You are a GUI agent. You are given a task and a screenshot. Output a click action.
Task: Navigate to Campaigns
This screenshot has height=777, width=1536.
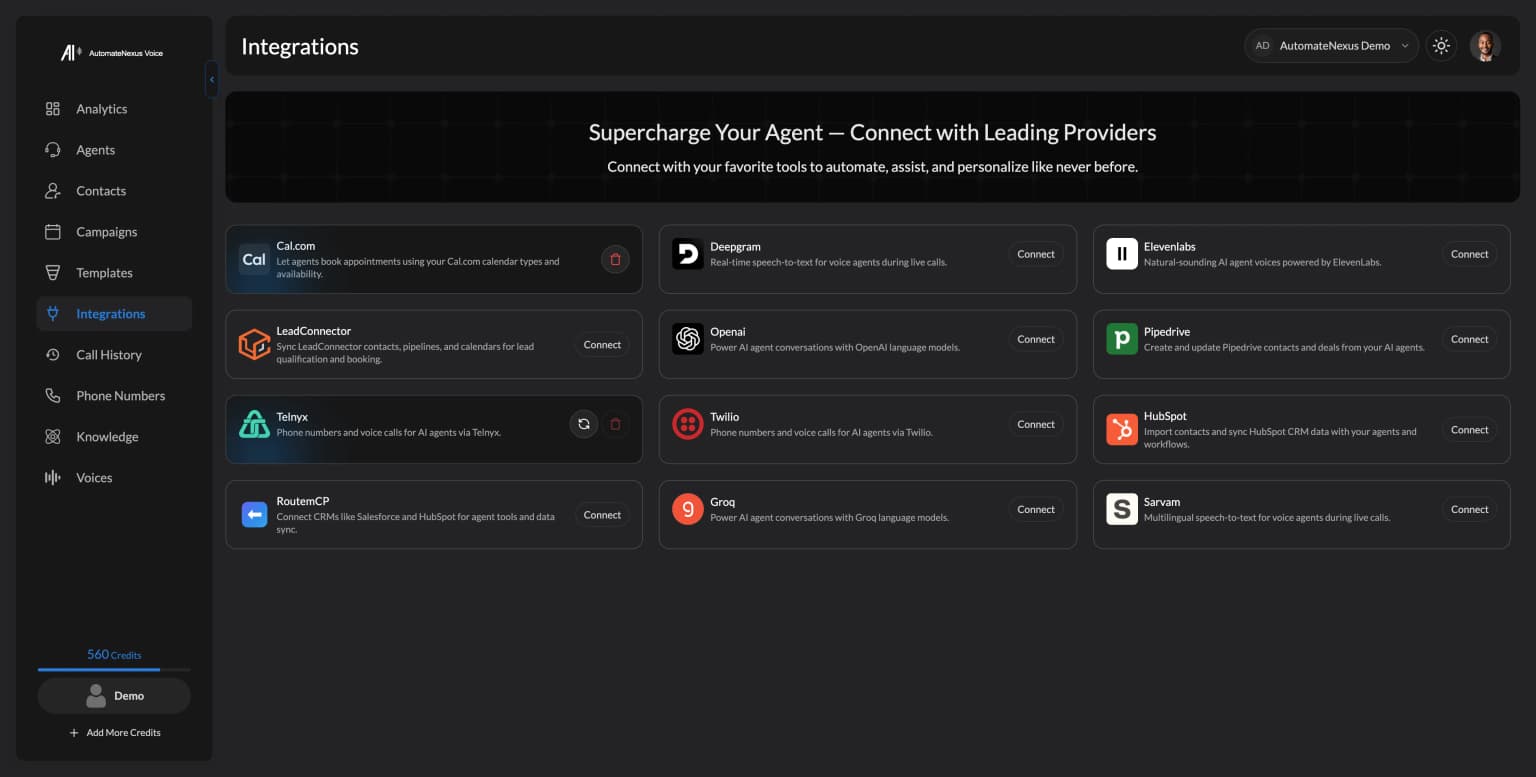pos(114,232)
